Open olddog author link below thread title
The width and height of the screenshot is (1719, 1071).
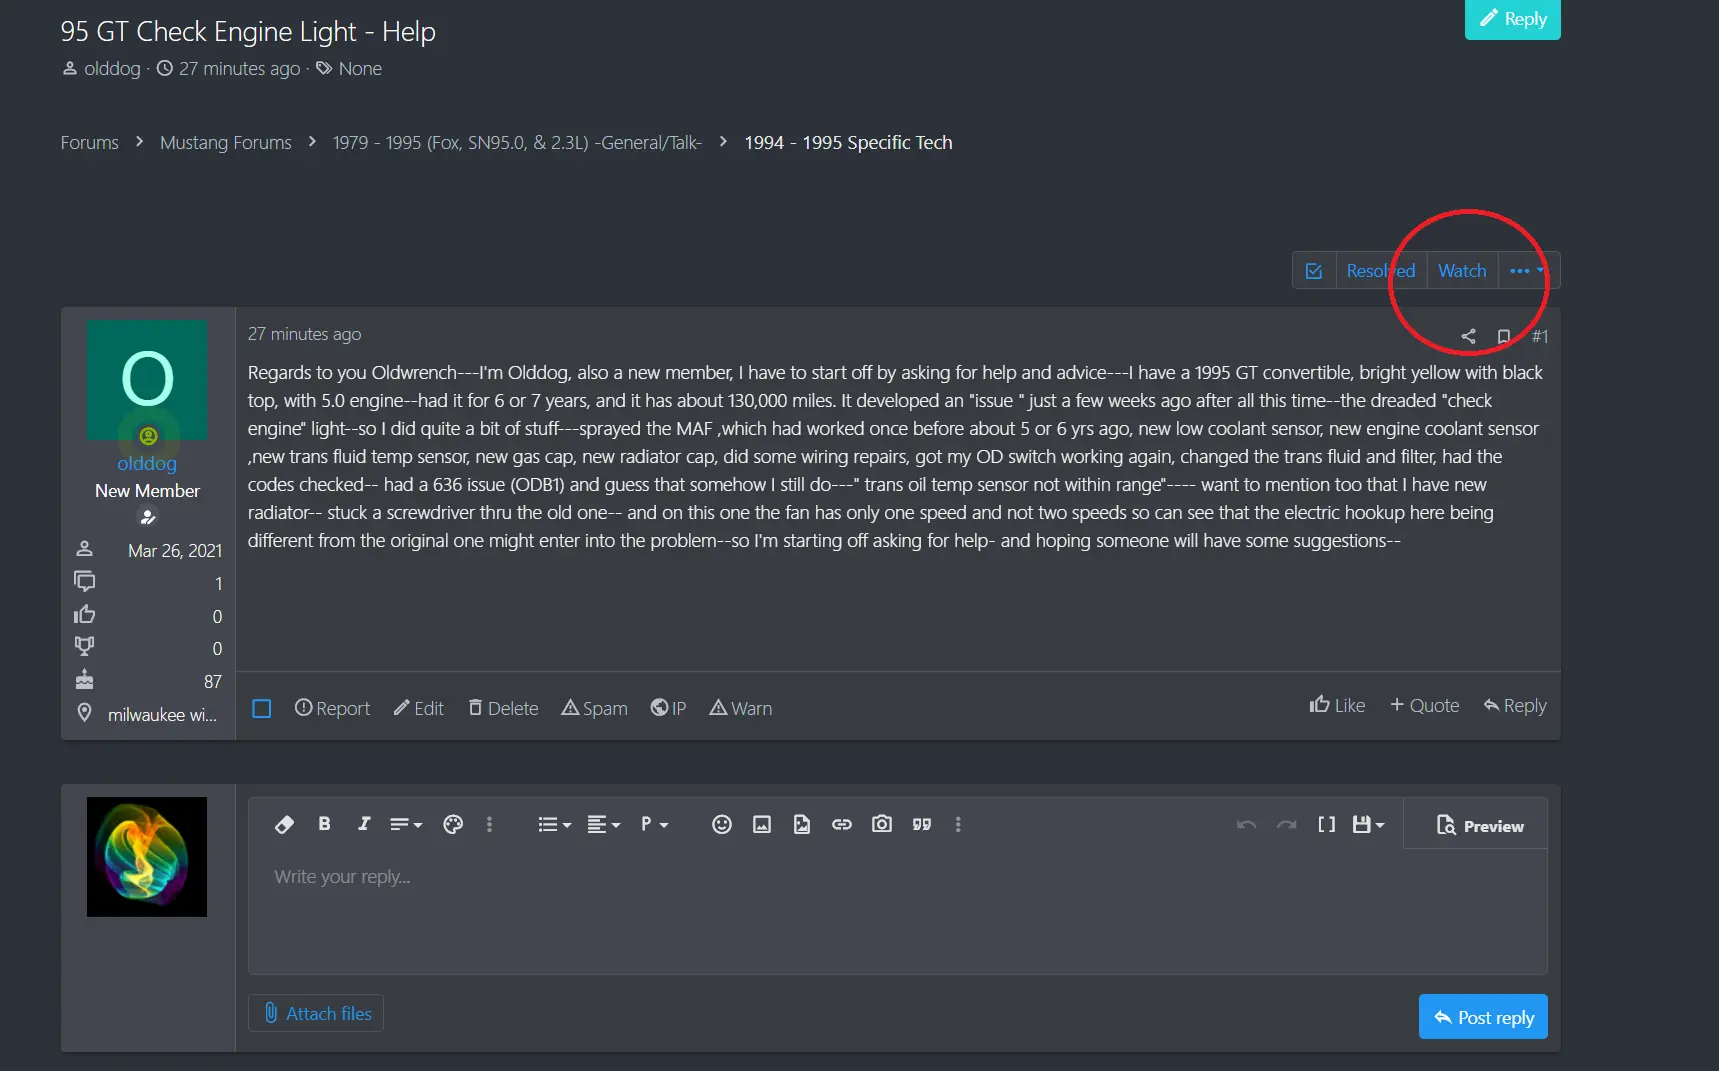point(112,68)
